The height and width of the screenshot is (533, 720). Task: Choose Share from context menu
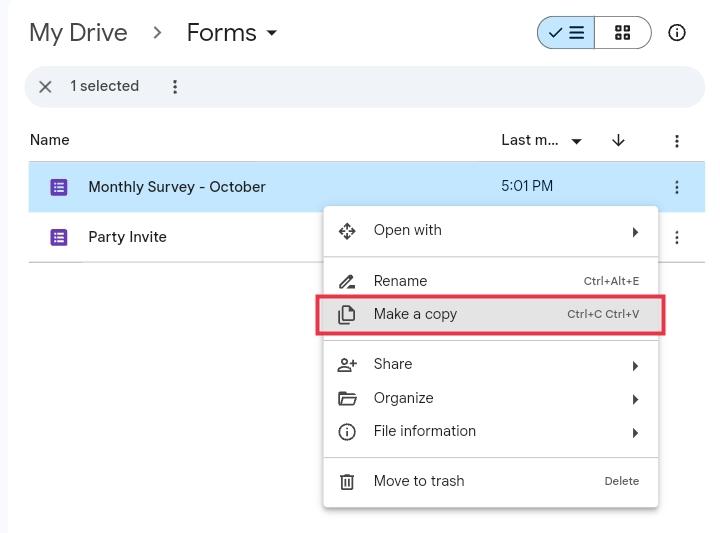coord(490,365)
